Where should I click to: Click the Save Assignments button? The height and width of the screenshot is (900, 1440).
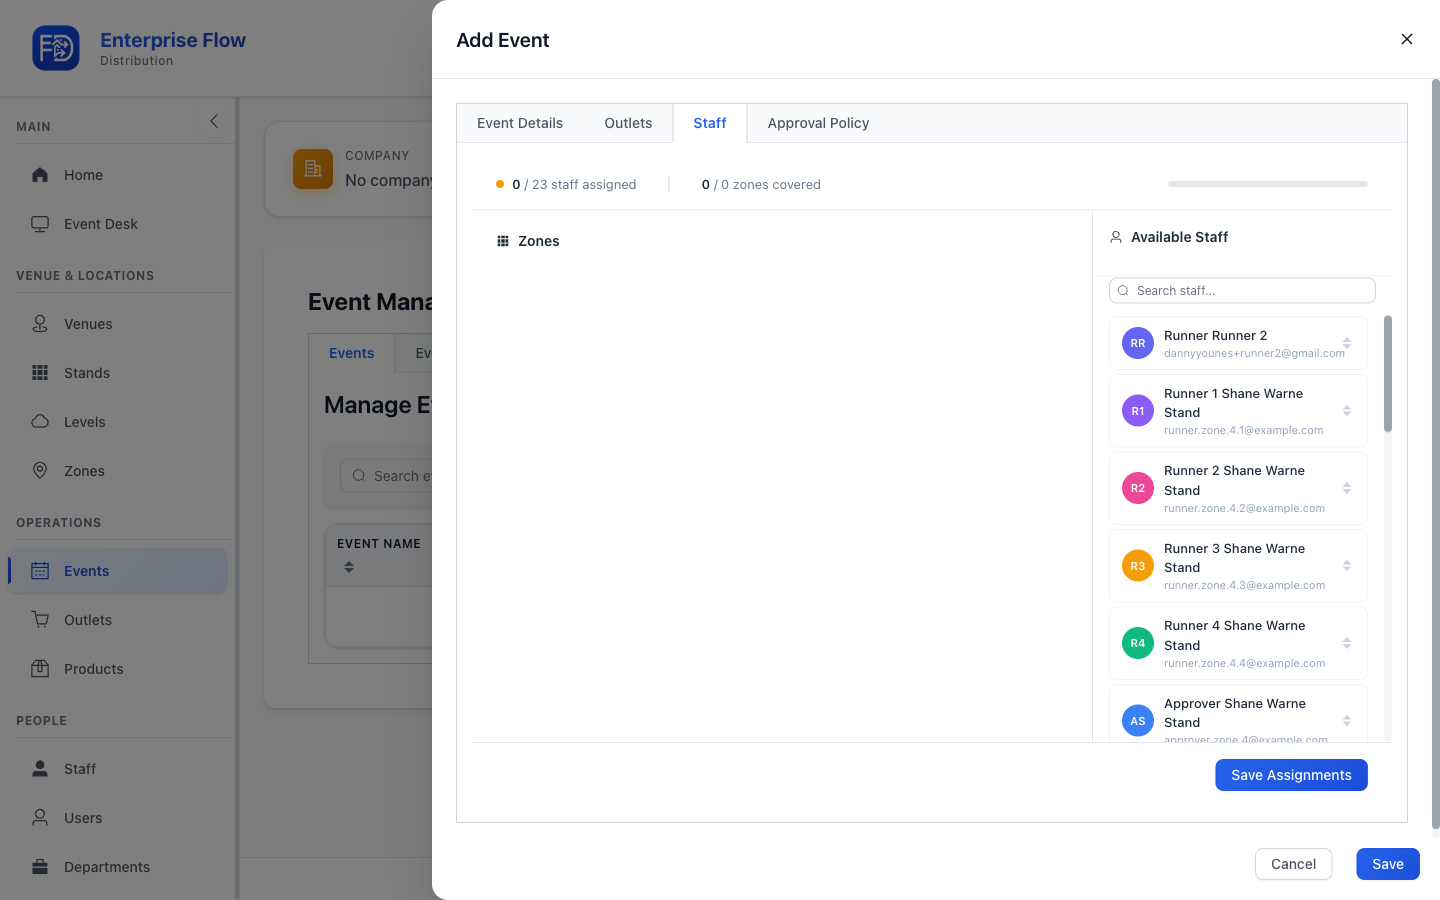click(x=1291, y=775)
